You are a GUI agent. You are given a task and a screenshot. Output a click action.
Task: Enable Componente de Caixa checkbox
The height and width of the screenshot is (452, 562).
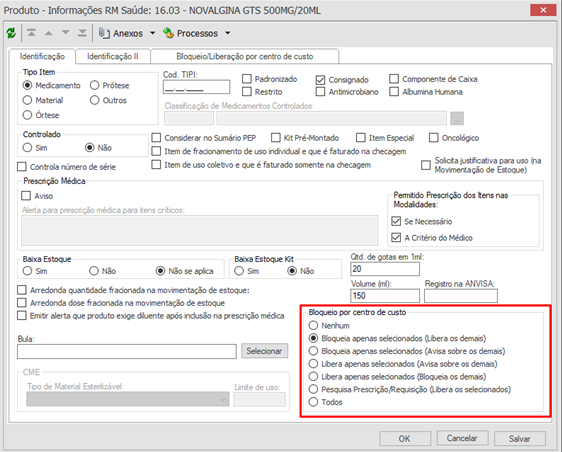394,79
